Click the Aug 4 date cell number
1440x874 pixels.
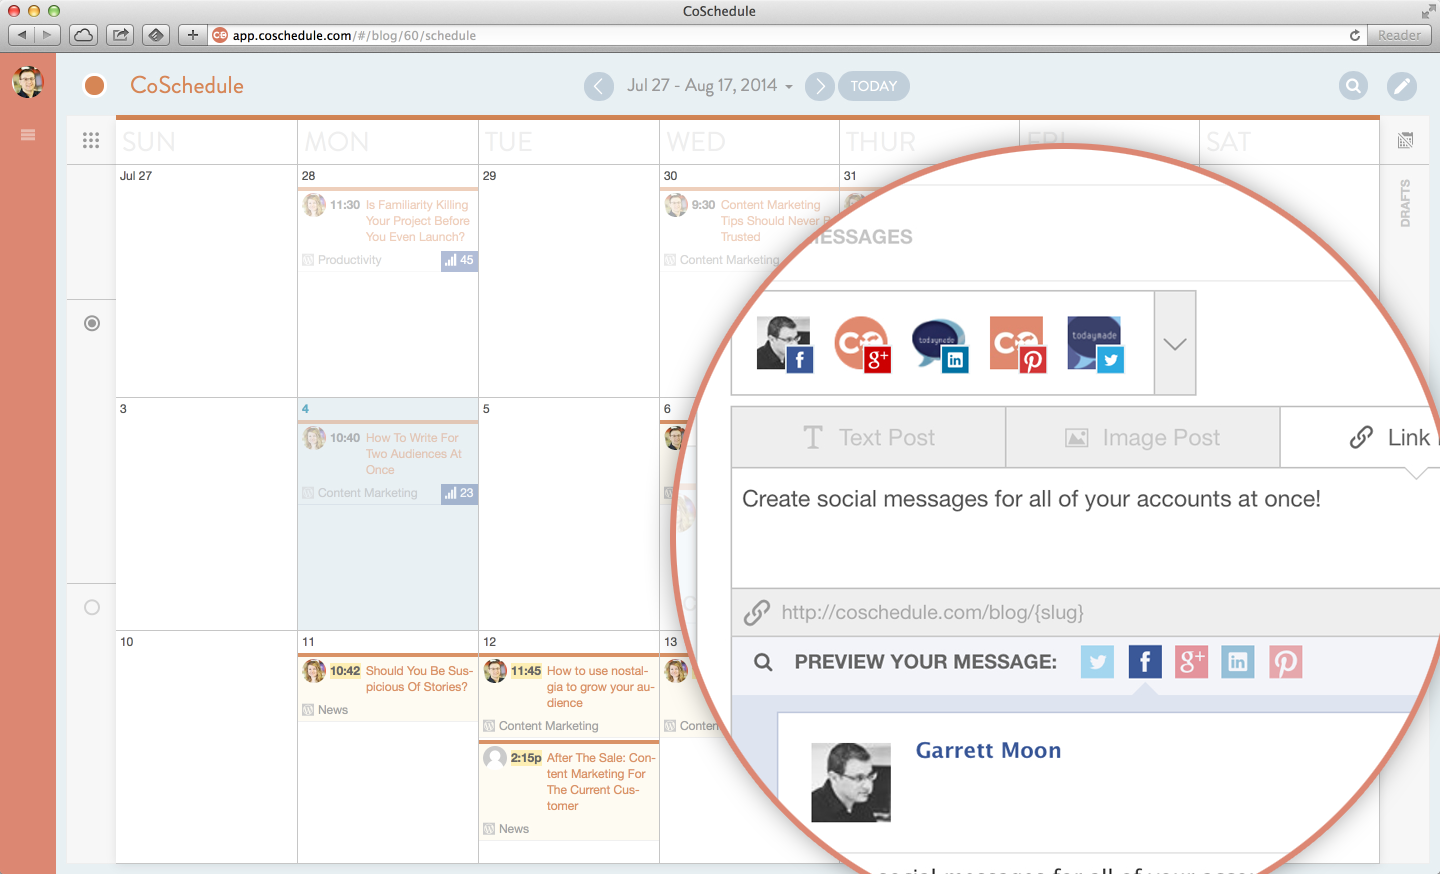305,408
